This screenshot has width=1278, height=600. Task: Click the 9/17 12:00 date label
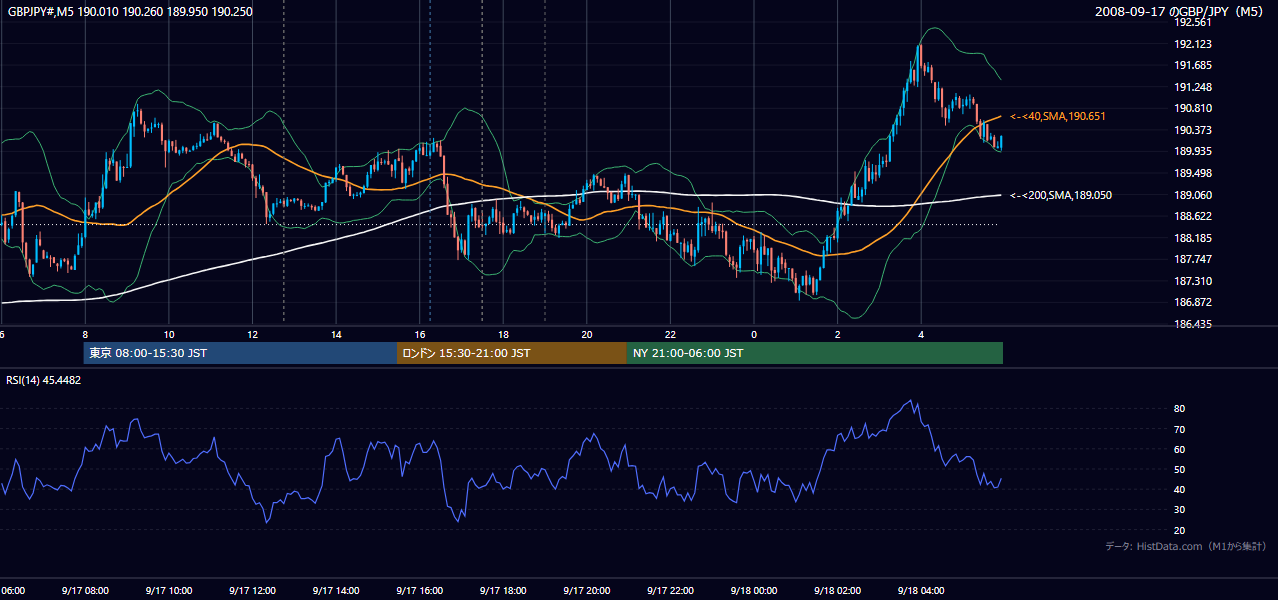(x=252, y=590)
